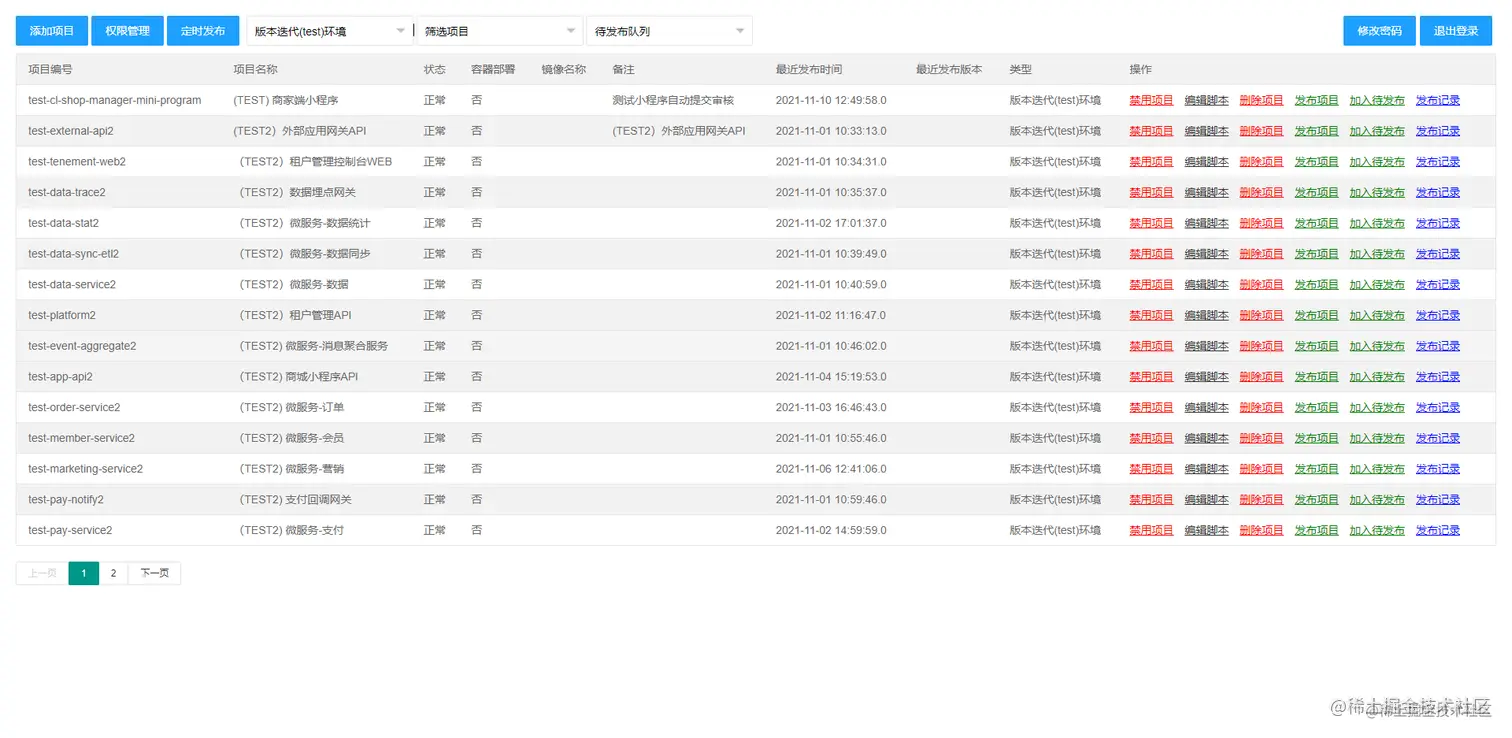Click 退出登录 to log out
Viewport: 1512px width, 738px height.
(1455, 31)
